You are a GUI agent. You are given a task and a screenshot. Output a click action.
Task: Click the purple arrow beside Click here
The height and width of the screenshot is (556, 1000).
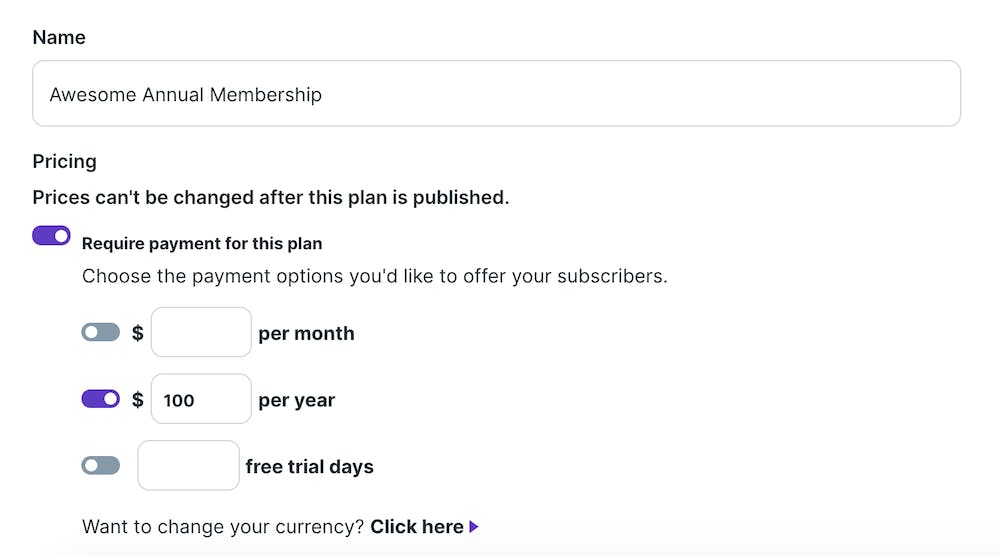474,527
